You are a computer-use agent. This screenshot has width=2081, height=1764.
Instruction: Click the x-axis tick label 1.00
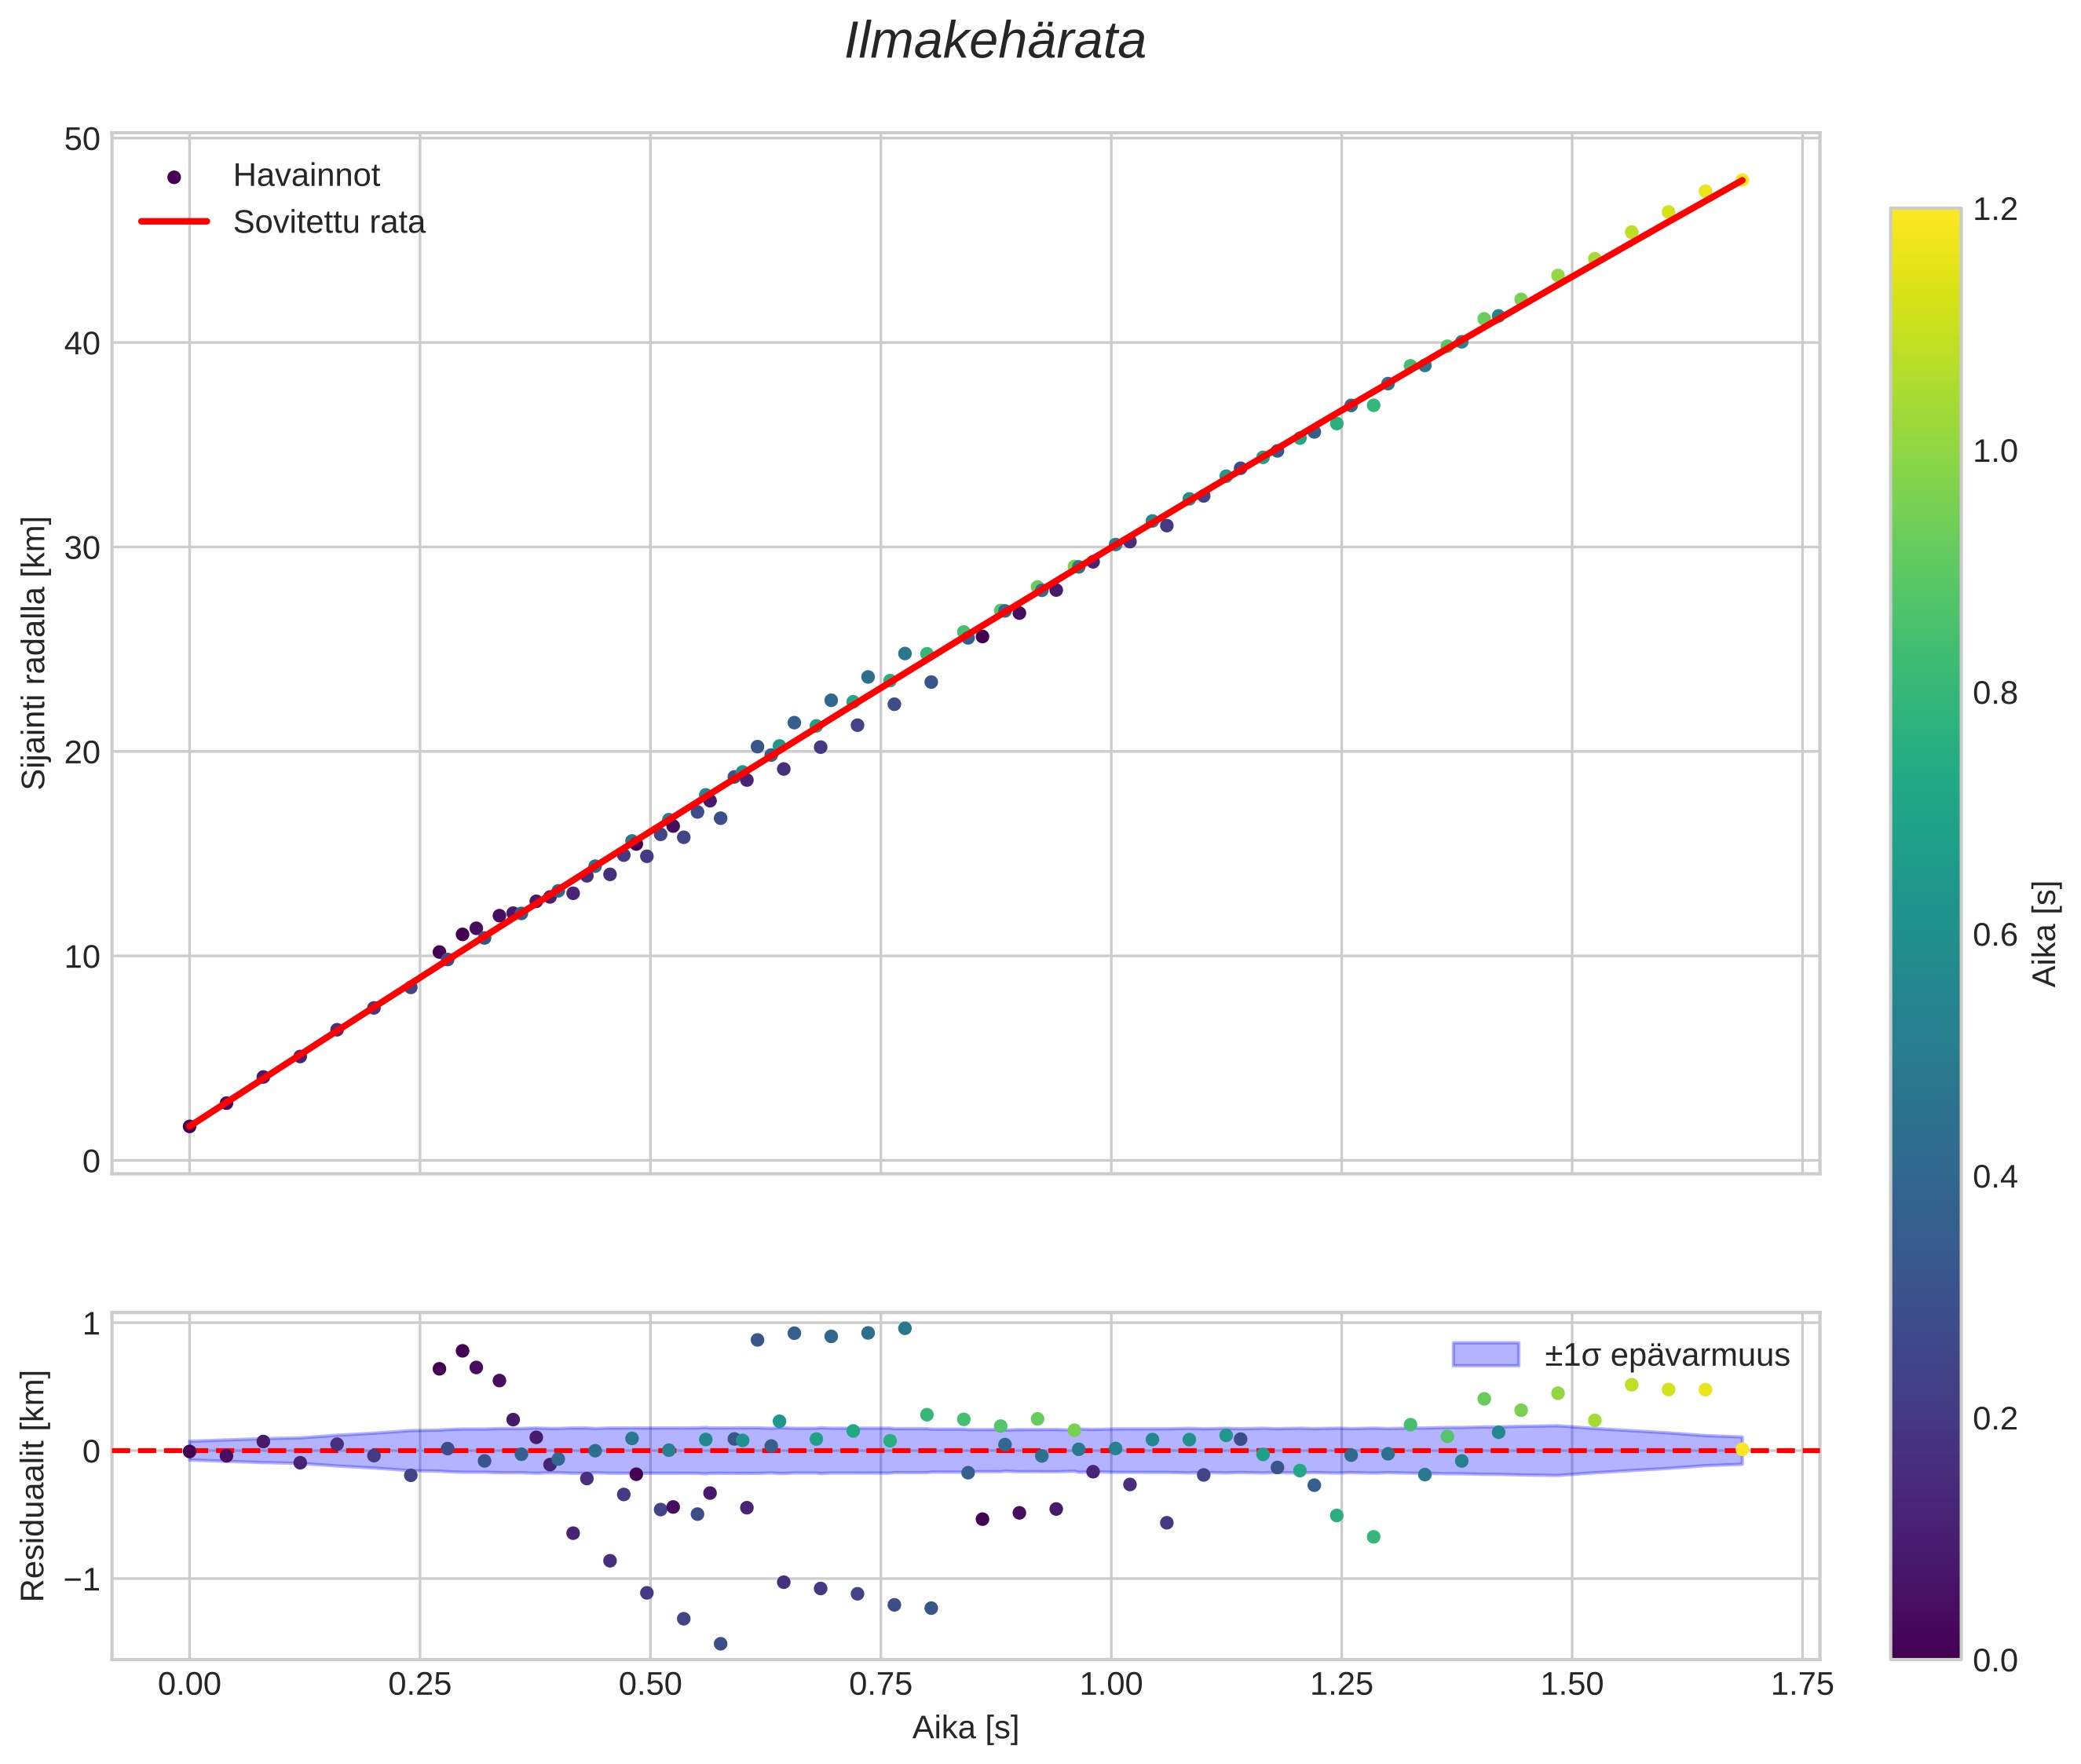coord(1110,1685)
